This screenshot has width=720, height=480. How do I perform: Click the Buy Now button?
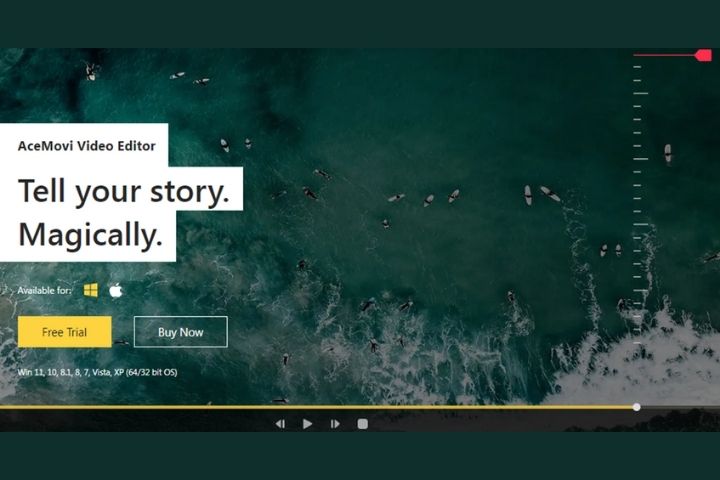pos(180,332)
